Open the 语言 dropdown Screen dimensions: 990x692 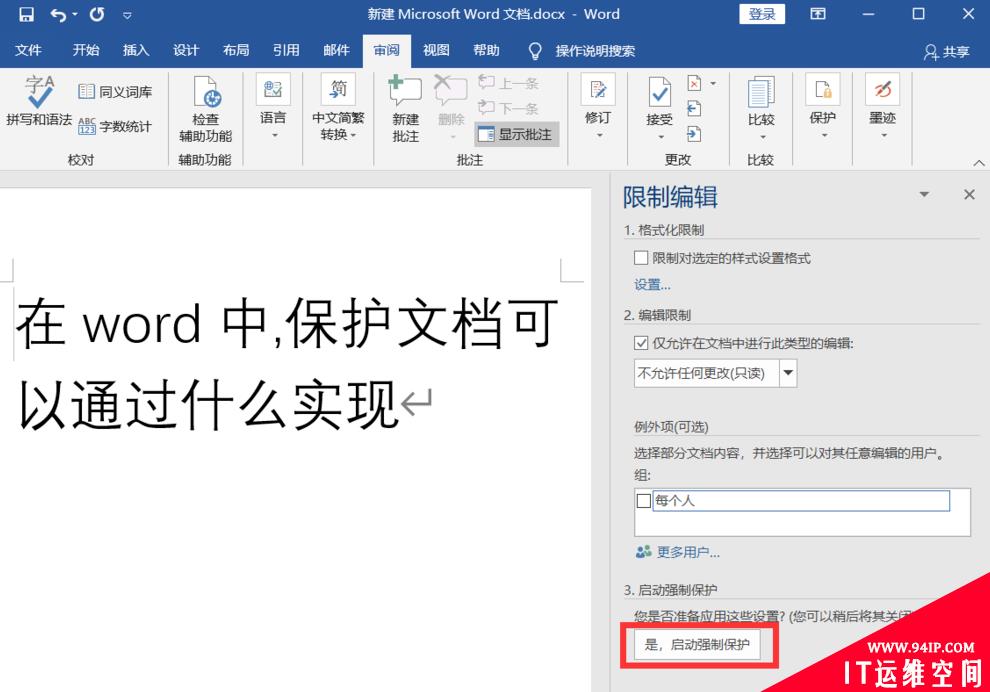point(273,107)
